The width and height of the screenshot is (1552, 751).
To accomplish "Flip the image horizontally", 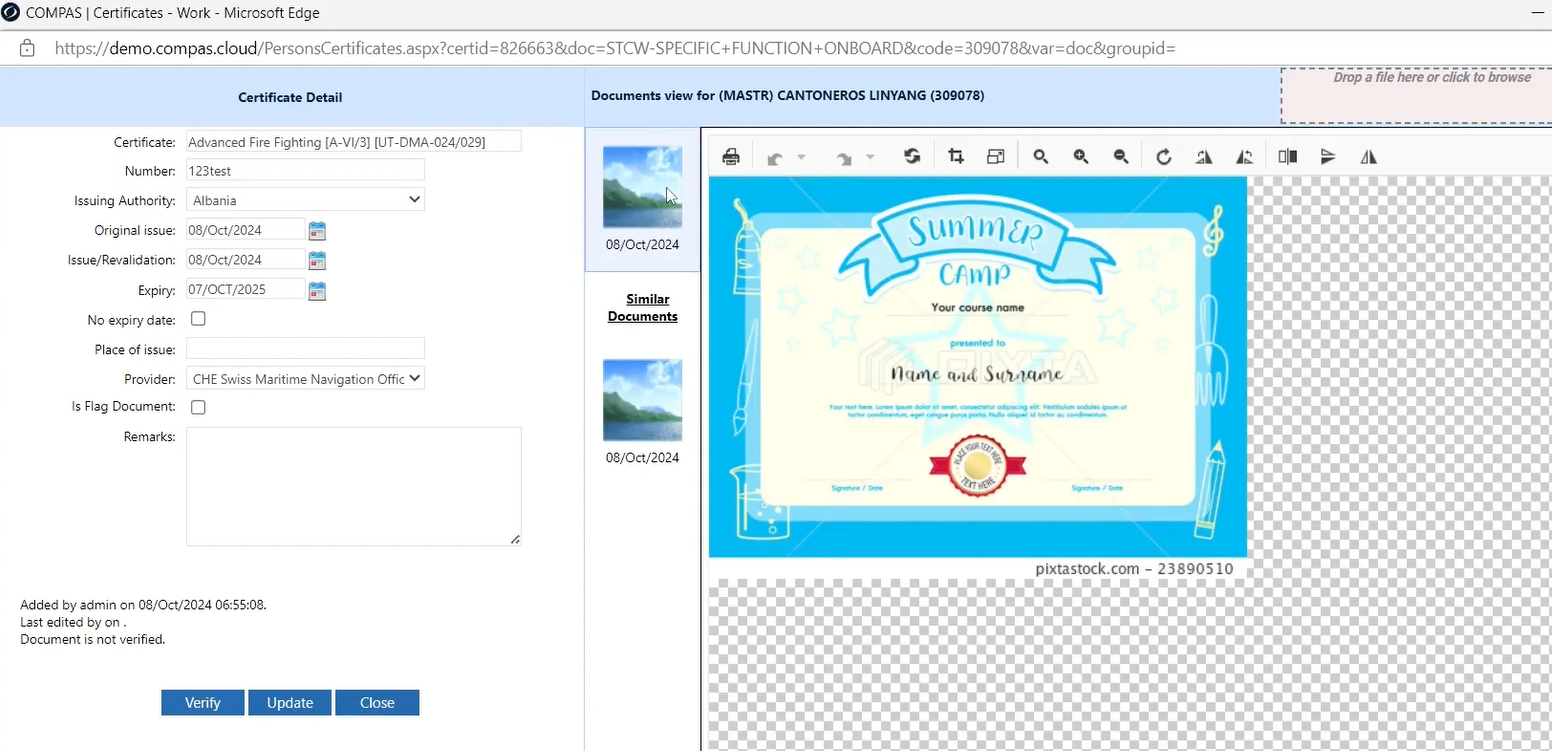I will click(x=1369, y=157).
